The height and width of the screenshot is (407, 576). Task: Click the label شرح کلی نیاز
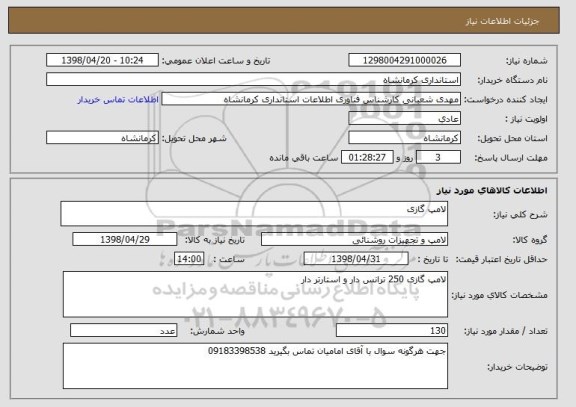[x=520, y=215]
